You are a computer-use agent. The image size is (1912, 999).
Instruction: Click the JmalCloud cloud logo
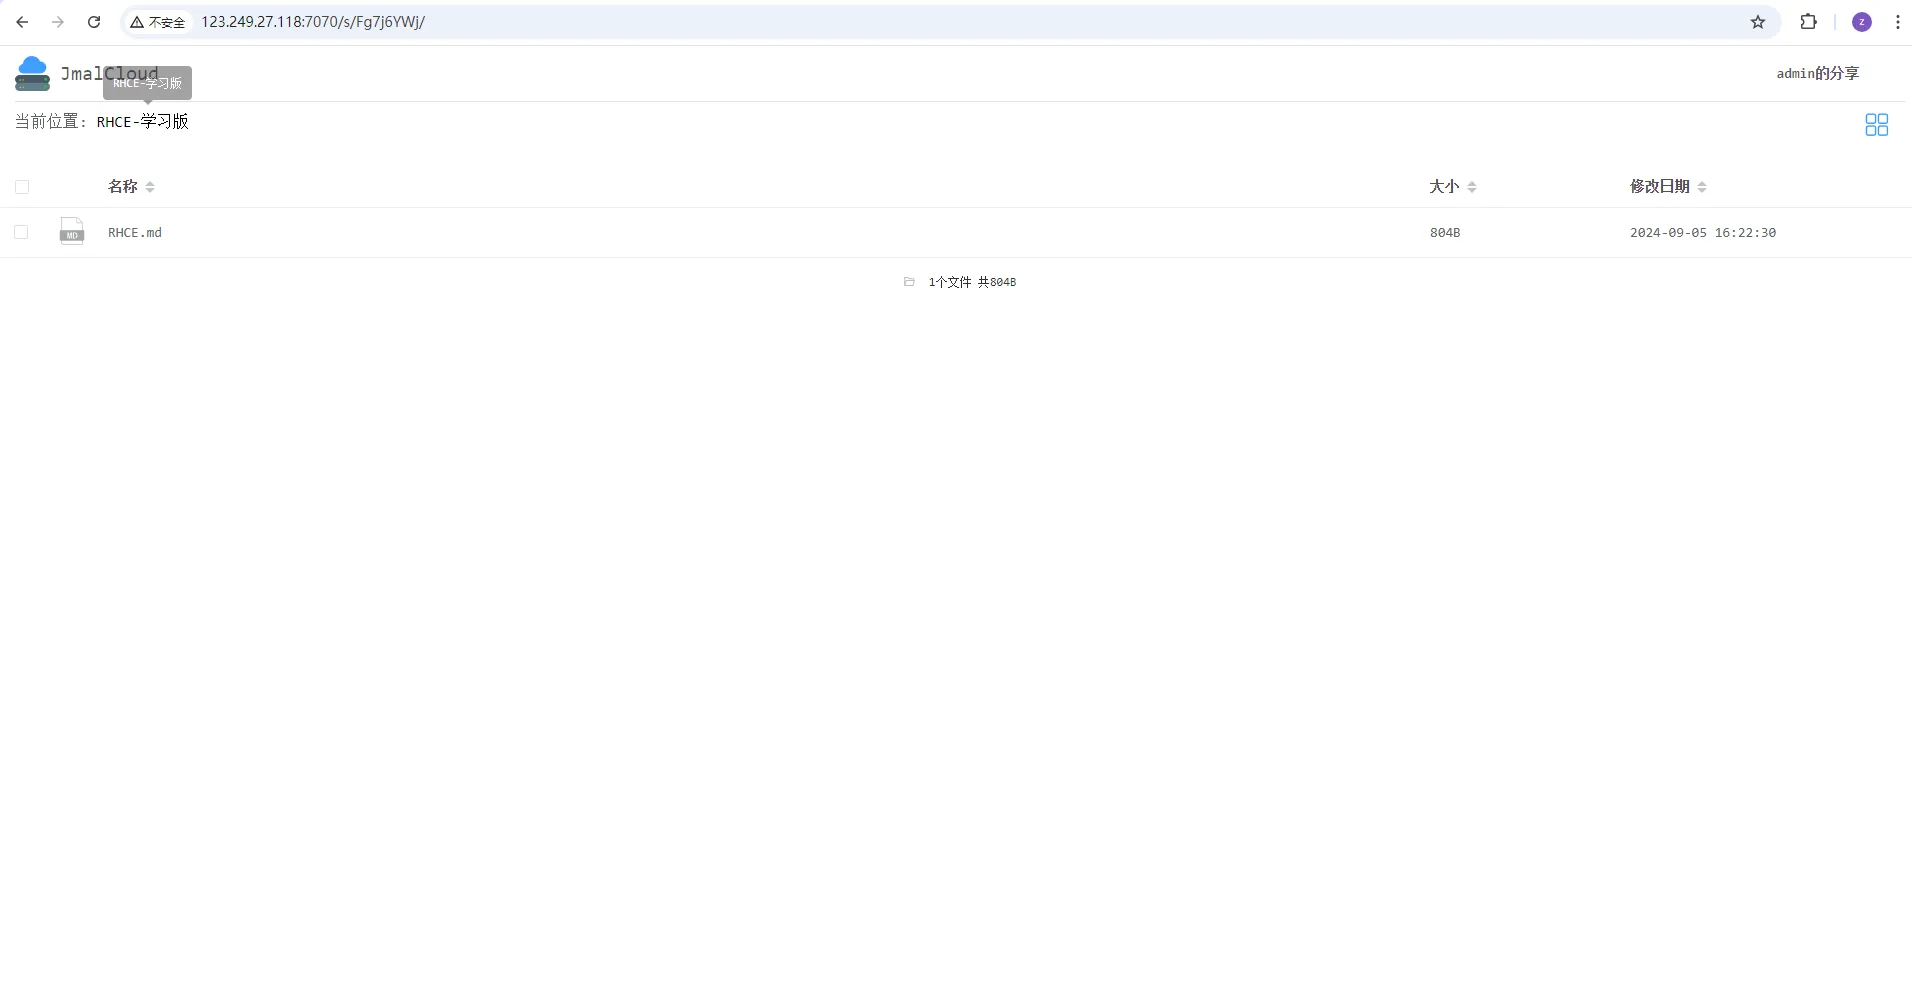32,74
